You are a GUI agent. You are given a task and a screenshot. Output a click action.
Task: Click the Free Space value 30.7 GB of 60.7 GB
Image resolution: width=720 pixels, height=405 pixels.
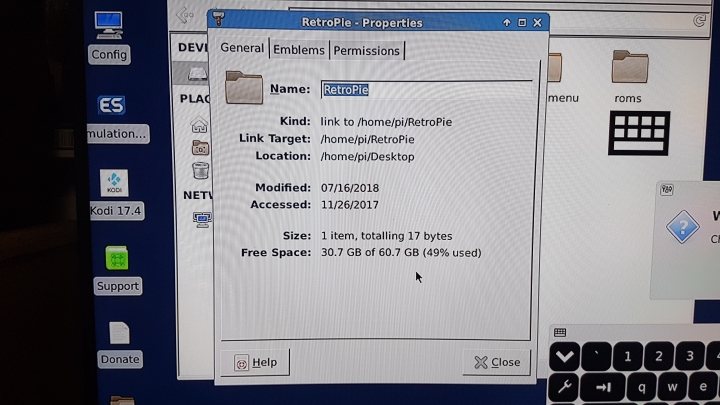pos(401,253)
